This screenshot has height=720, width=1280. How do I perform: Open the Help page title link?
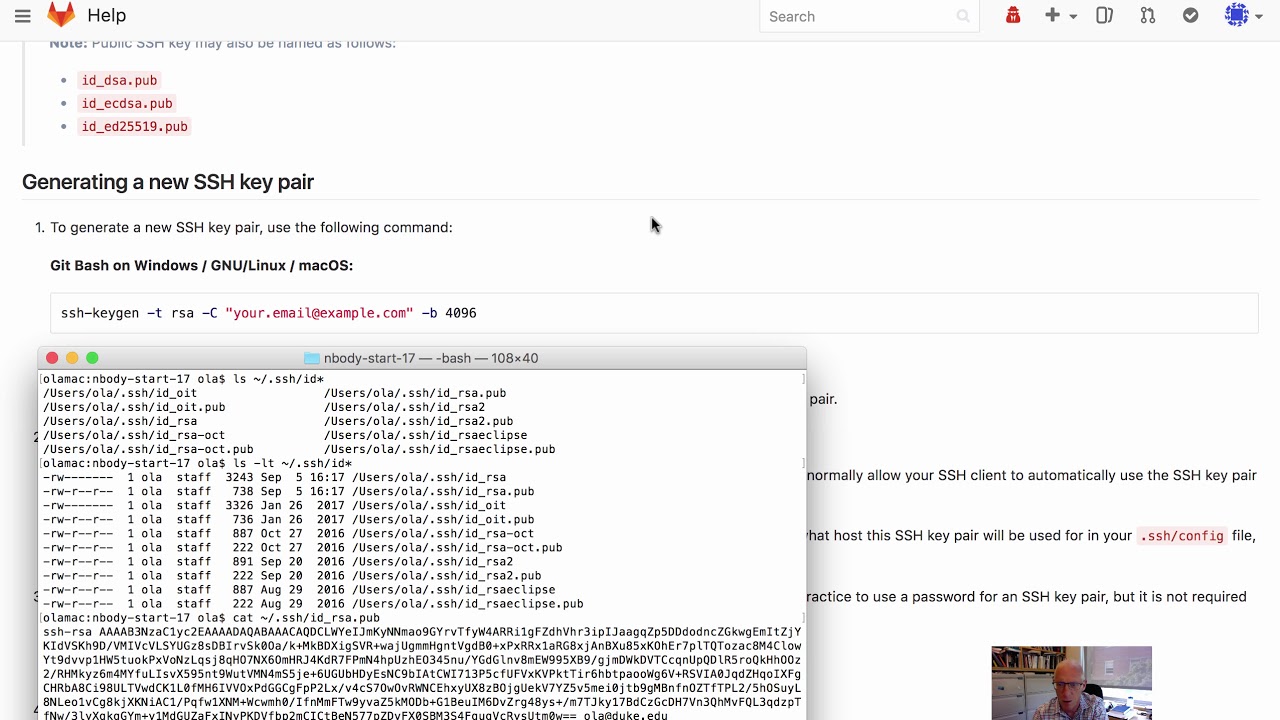click(107, 16)
